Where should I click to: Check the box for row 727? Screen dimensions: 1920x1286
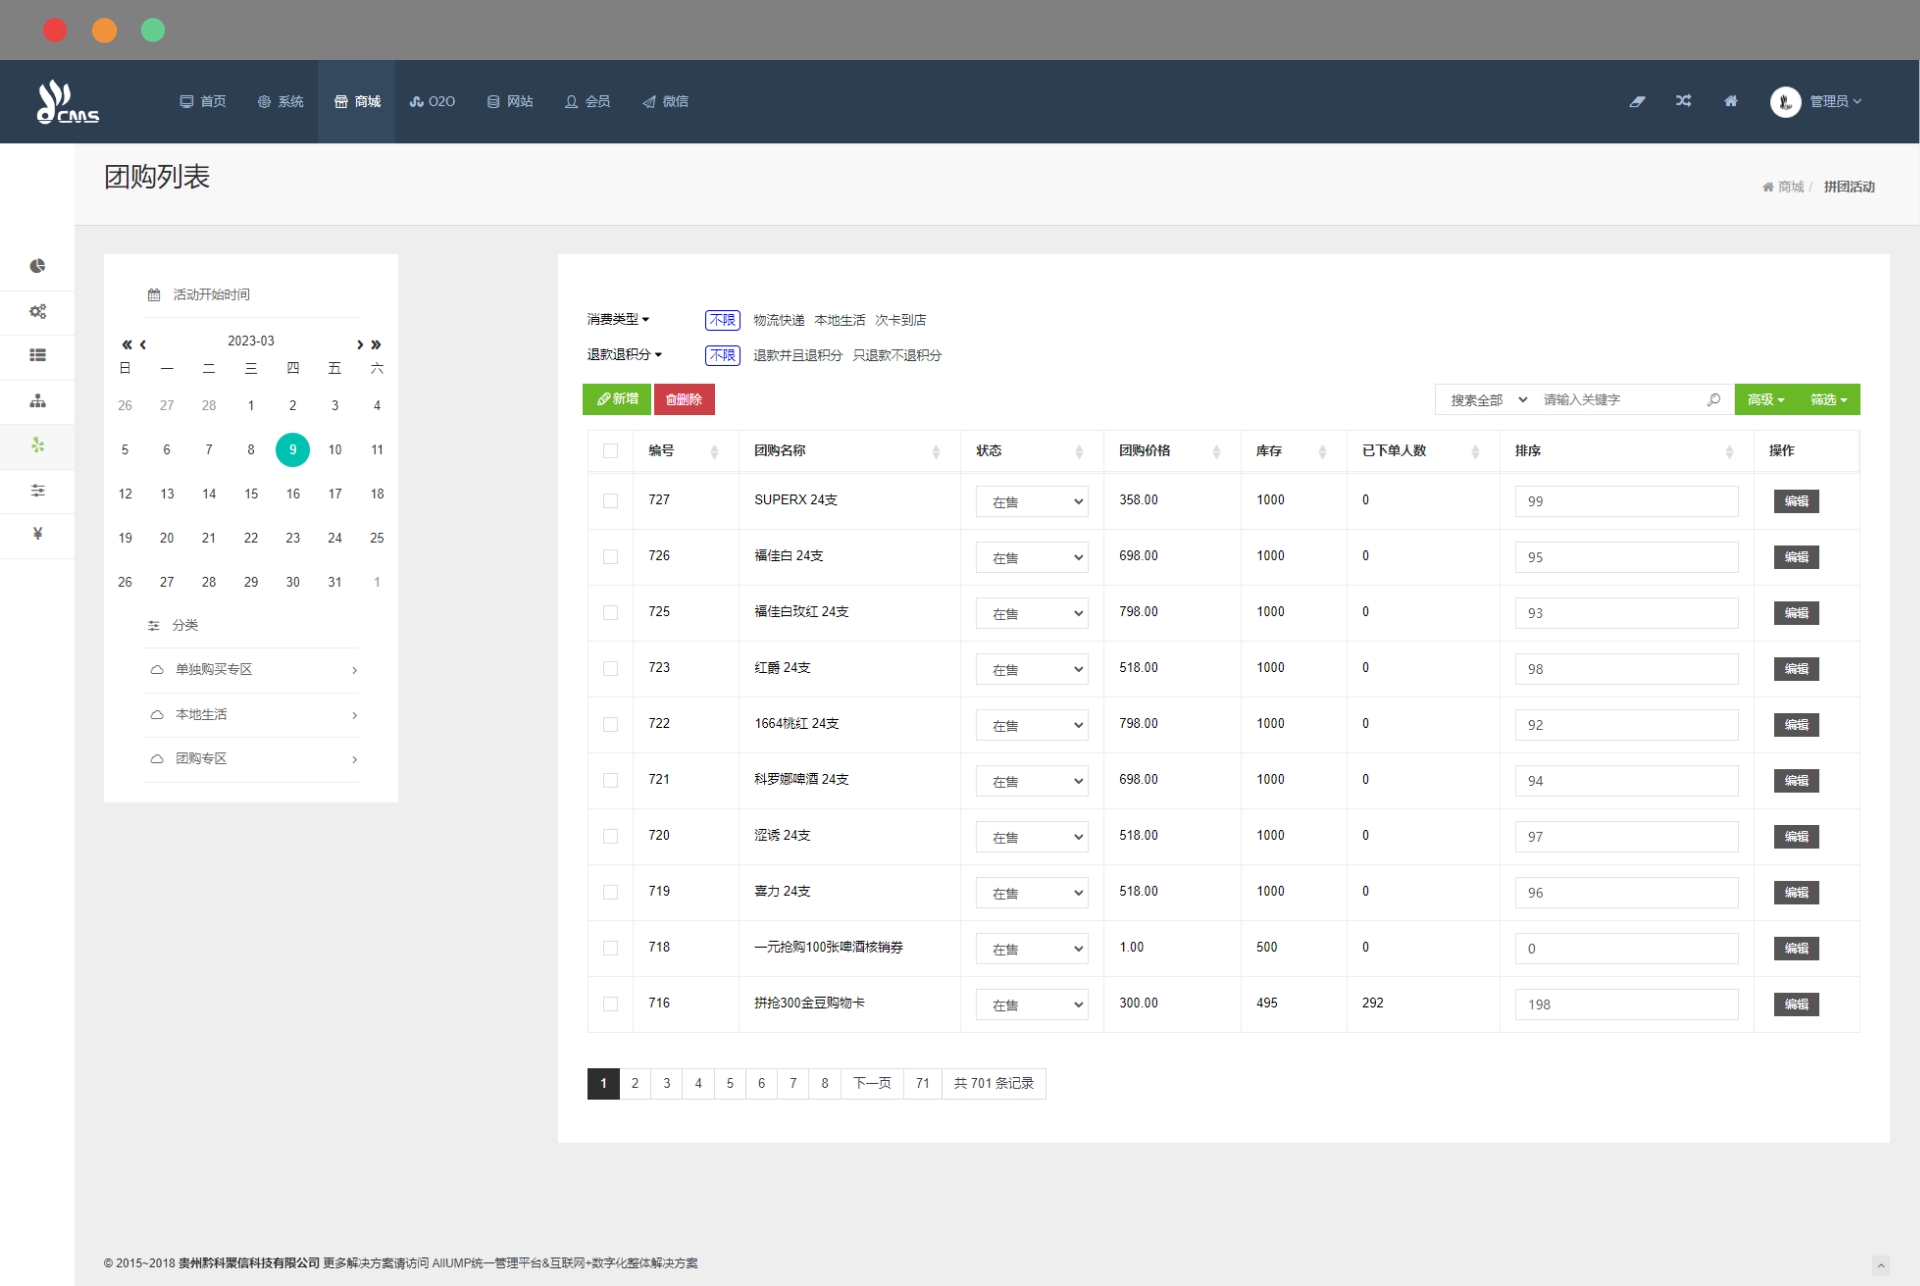click(610, 501)
